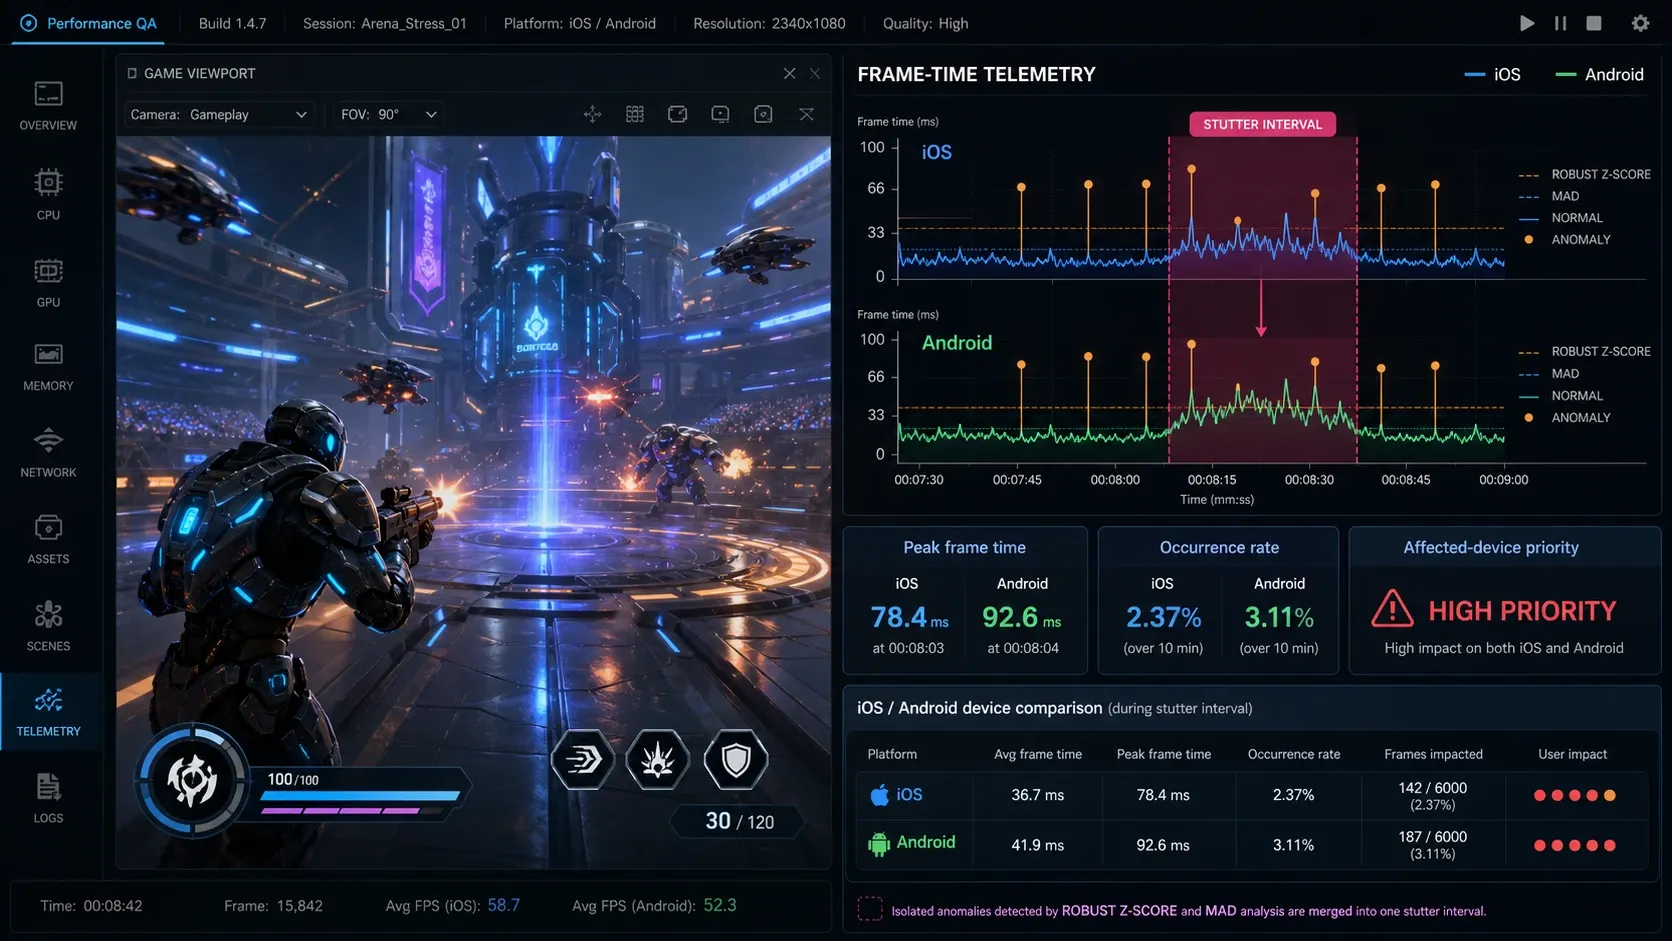Open settings gear in top bar

pos(1640,23)
